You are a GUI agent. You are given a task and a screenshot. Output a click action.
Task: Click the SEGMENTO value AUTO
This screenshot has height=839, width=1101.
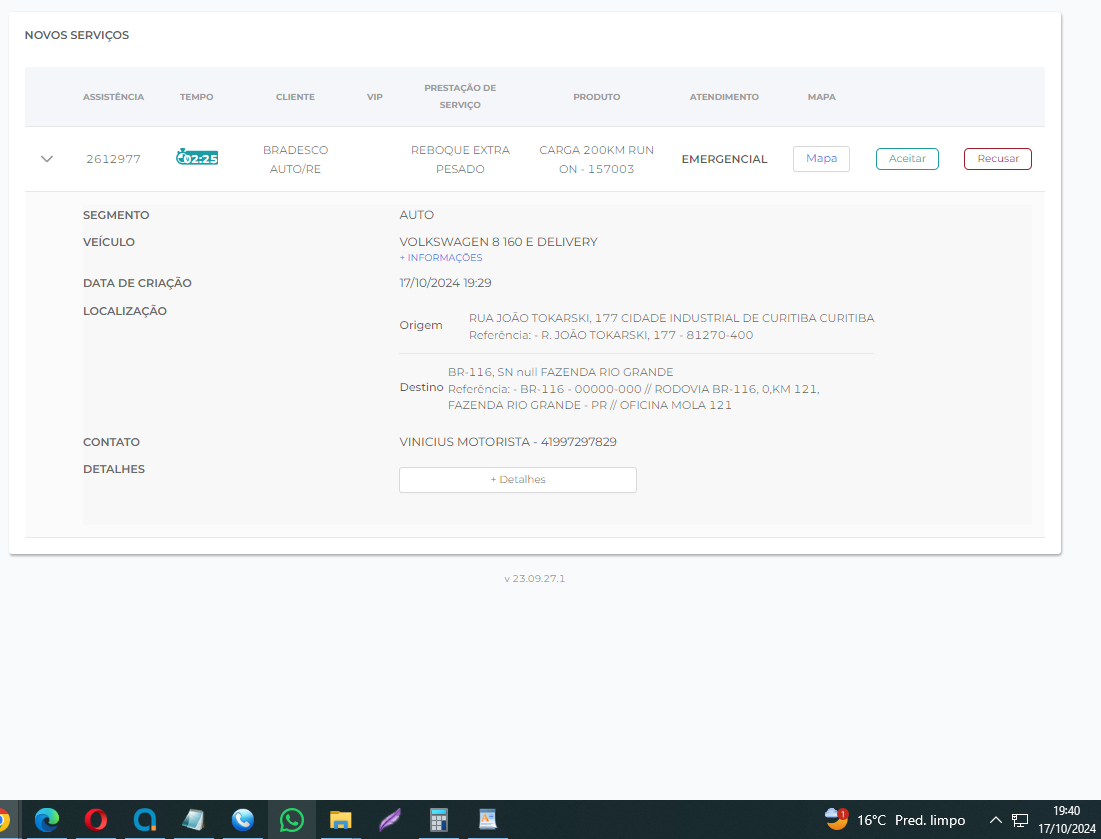click(x=417, y=215)
